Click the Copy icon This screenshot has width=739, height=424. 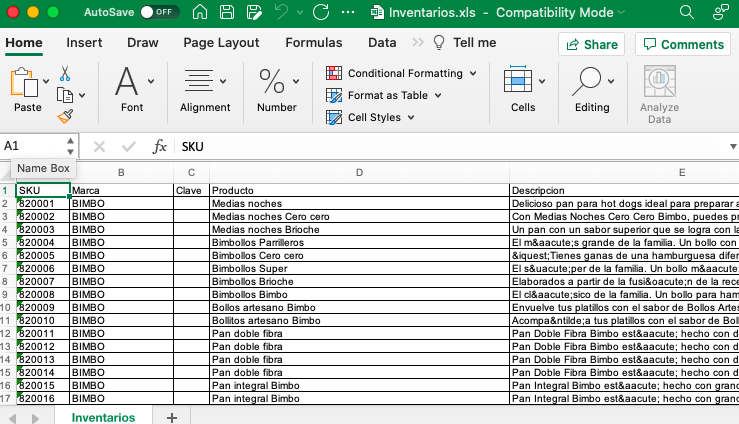pos(65,95)
